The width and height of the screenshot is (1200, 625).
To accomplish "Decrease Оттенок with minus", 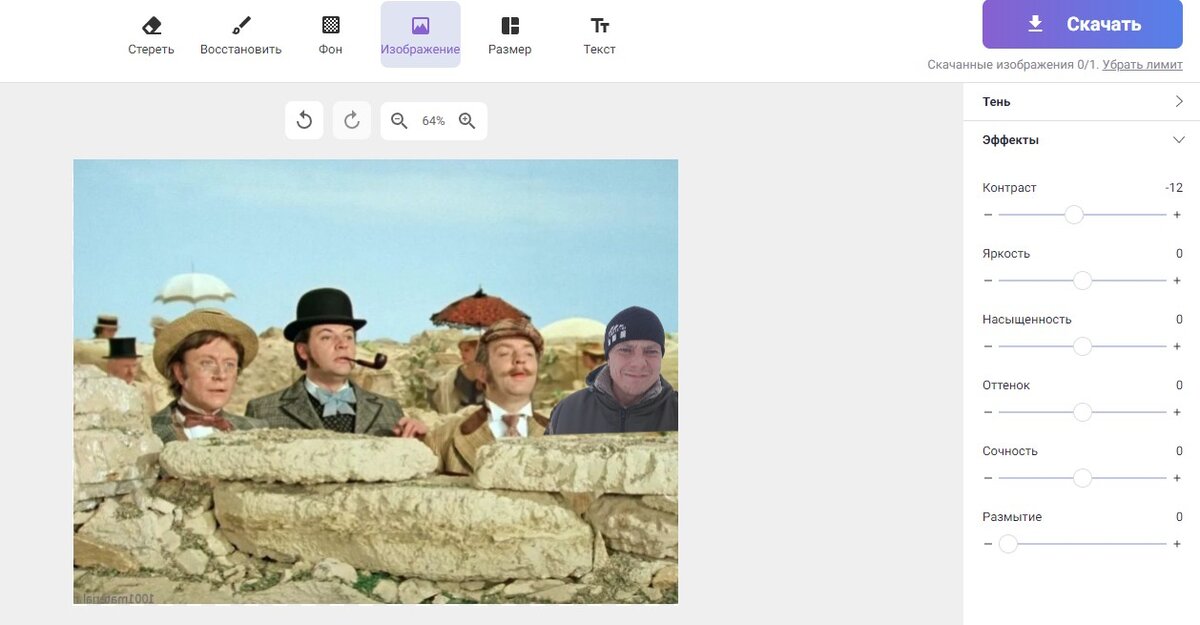I will [x=988, y=412].
